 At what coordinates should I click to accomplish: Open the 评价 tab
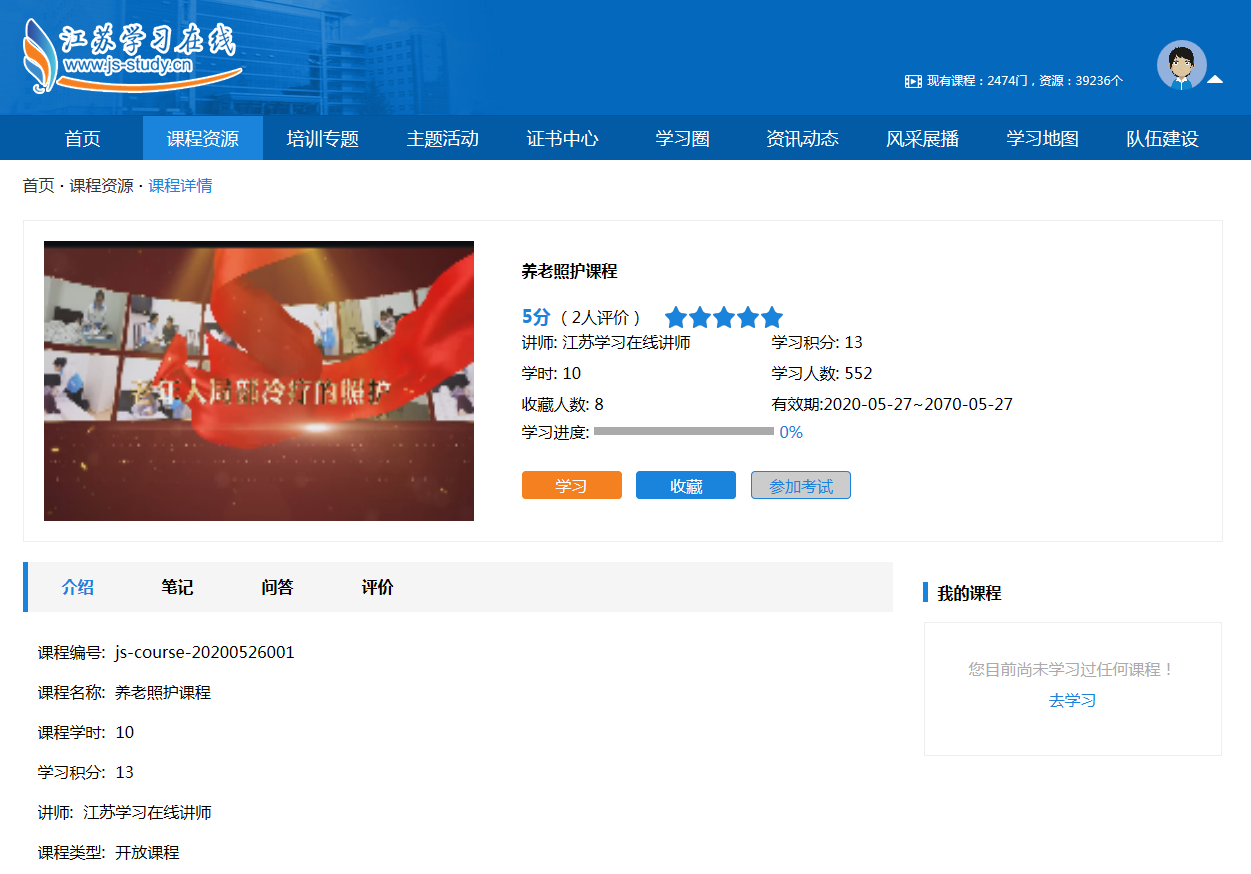click(x=377, y=587)
